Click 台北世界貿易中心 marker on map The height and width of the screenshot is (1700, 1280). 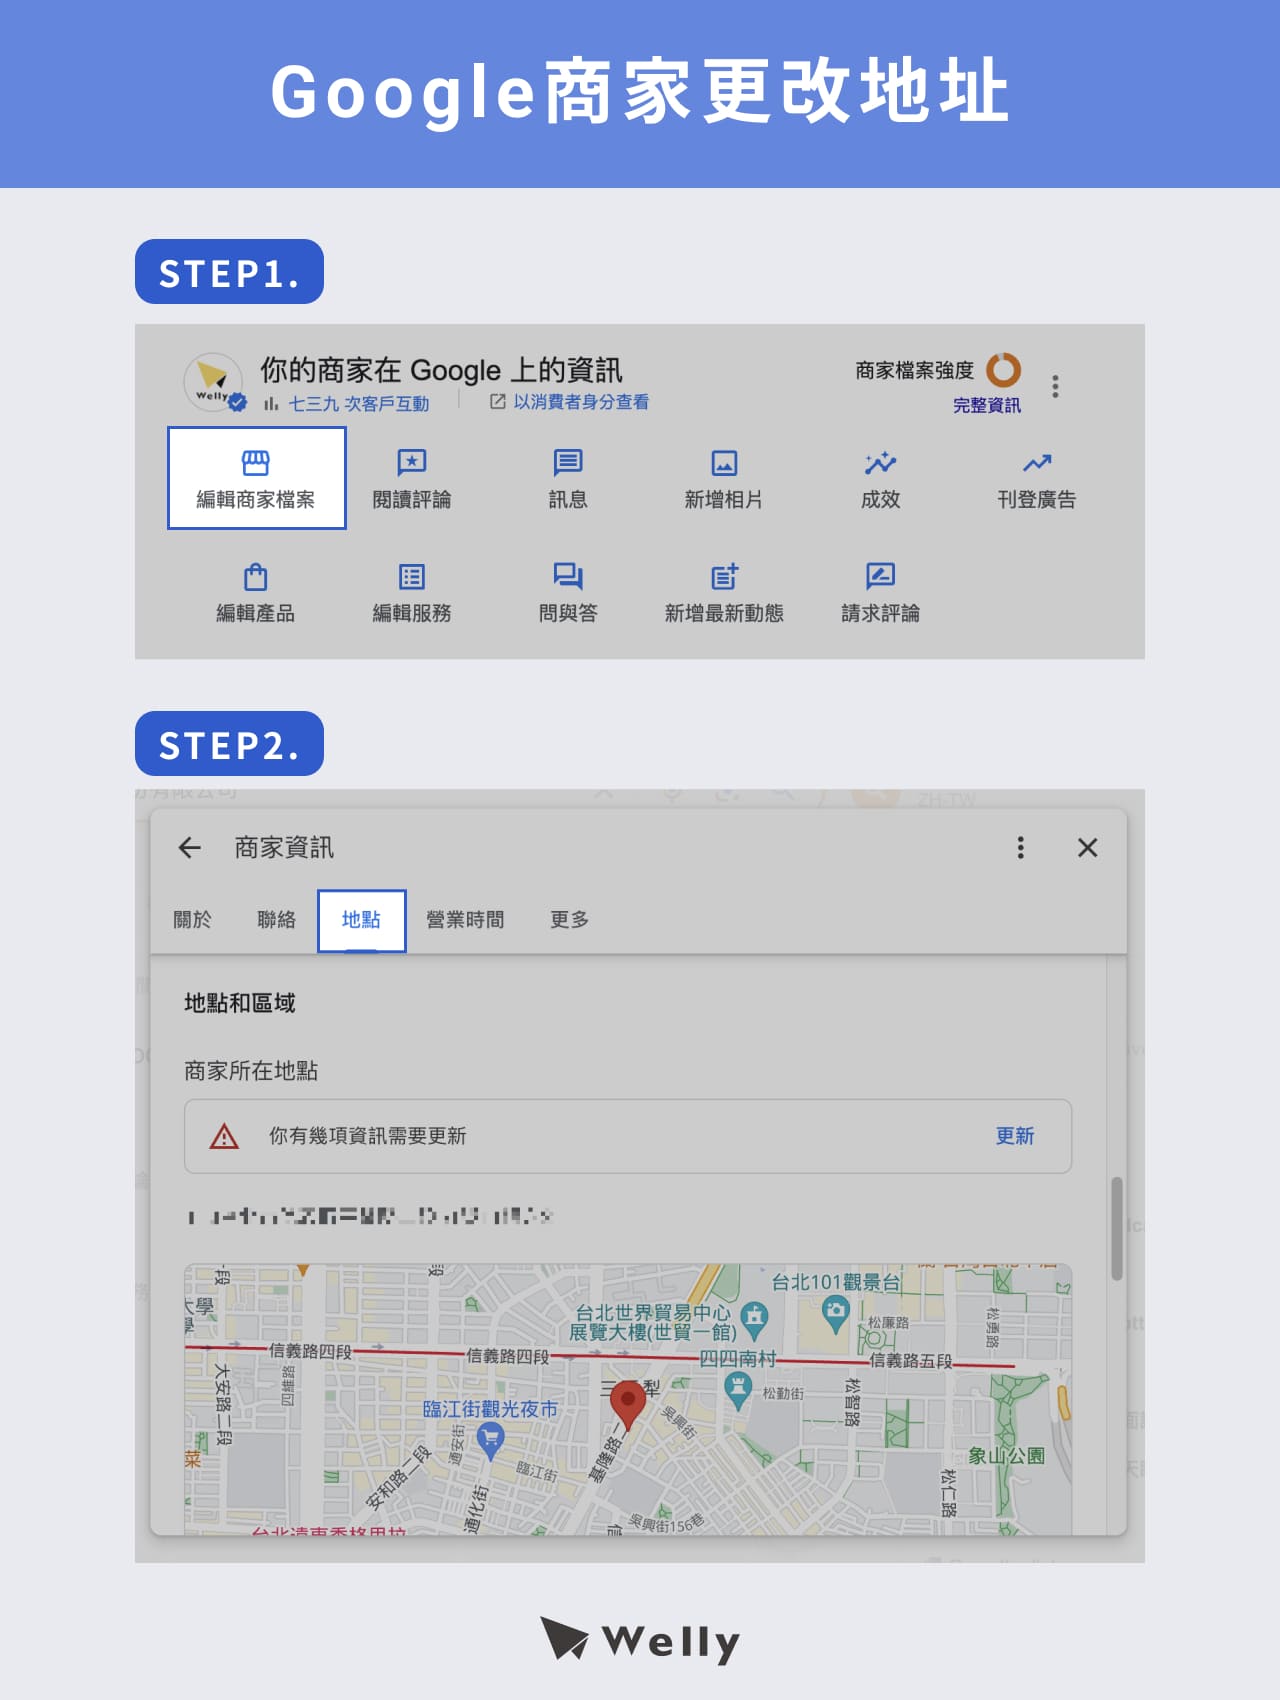point(755,1320)
